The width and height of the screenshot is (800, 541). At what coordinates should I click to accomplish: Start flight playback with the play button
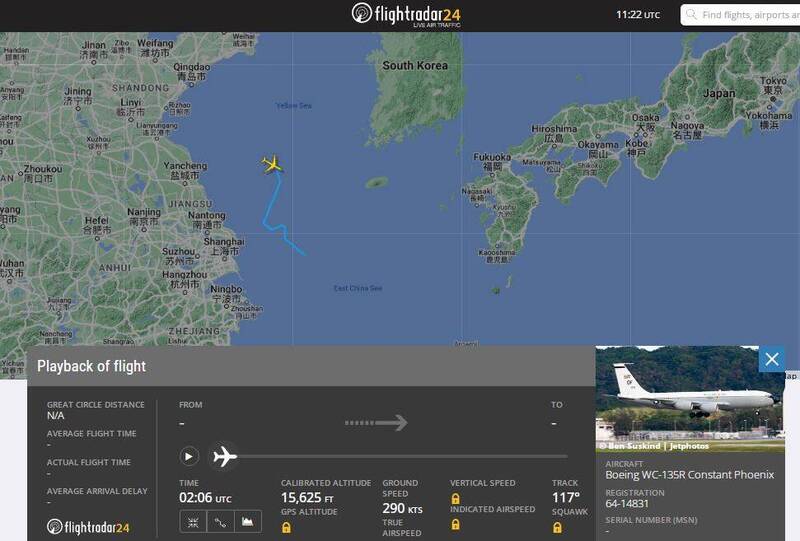(188, 456)
